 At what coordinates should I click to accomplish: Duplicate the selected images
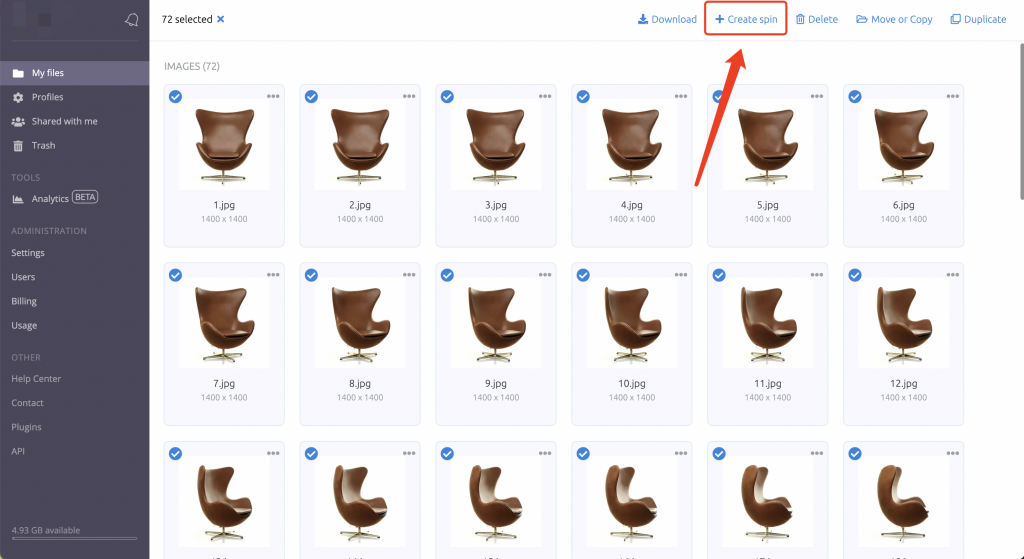click(x=978, y=19)
